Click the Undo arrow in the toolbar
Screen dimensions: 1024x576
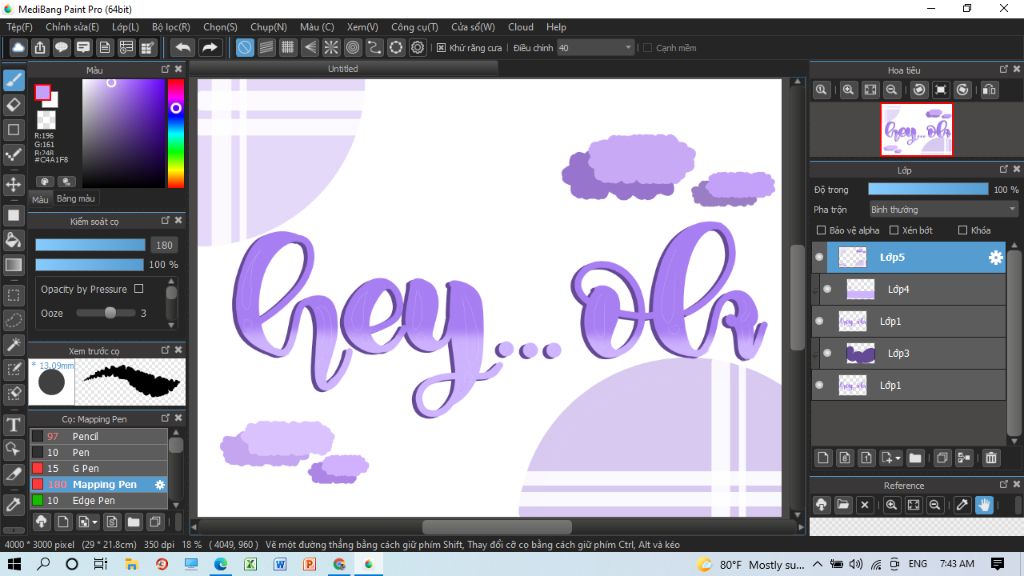coord(184,48)
